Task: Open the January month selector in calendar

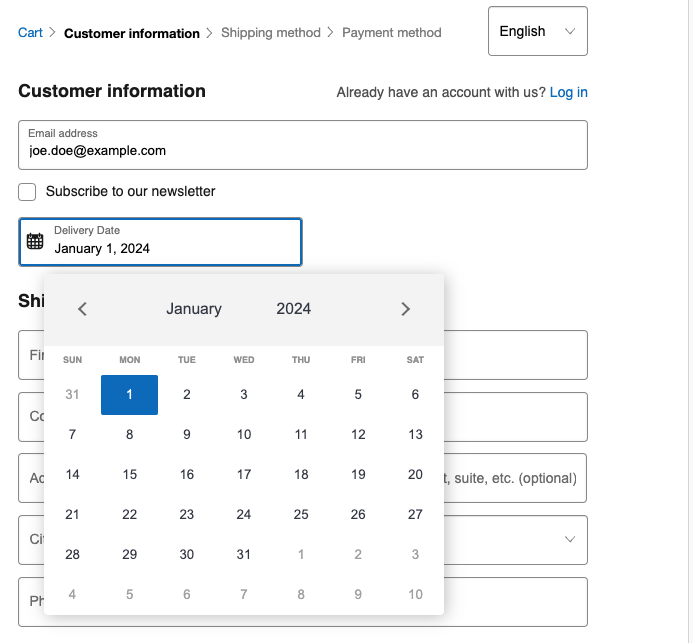Action: (x=194, y=309)
